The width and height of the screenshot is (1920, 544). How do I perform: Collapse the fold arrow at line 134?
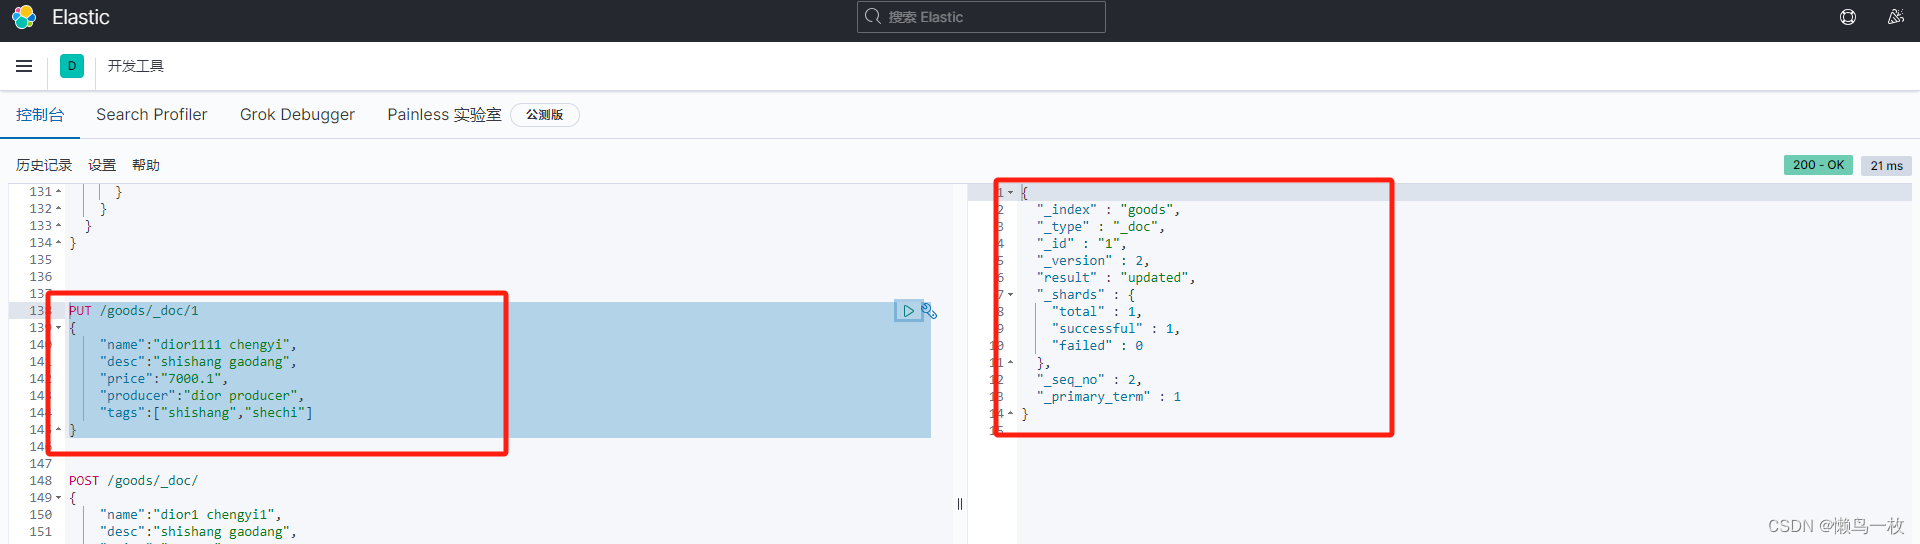(58, 243)
